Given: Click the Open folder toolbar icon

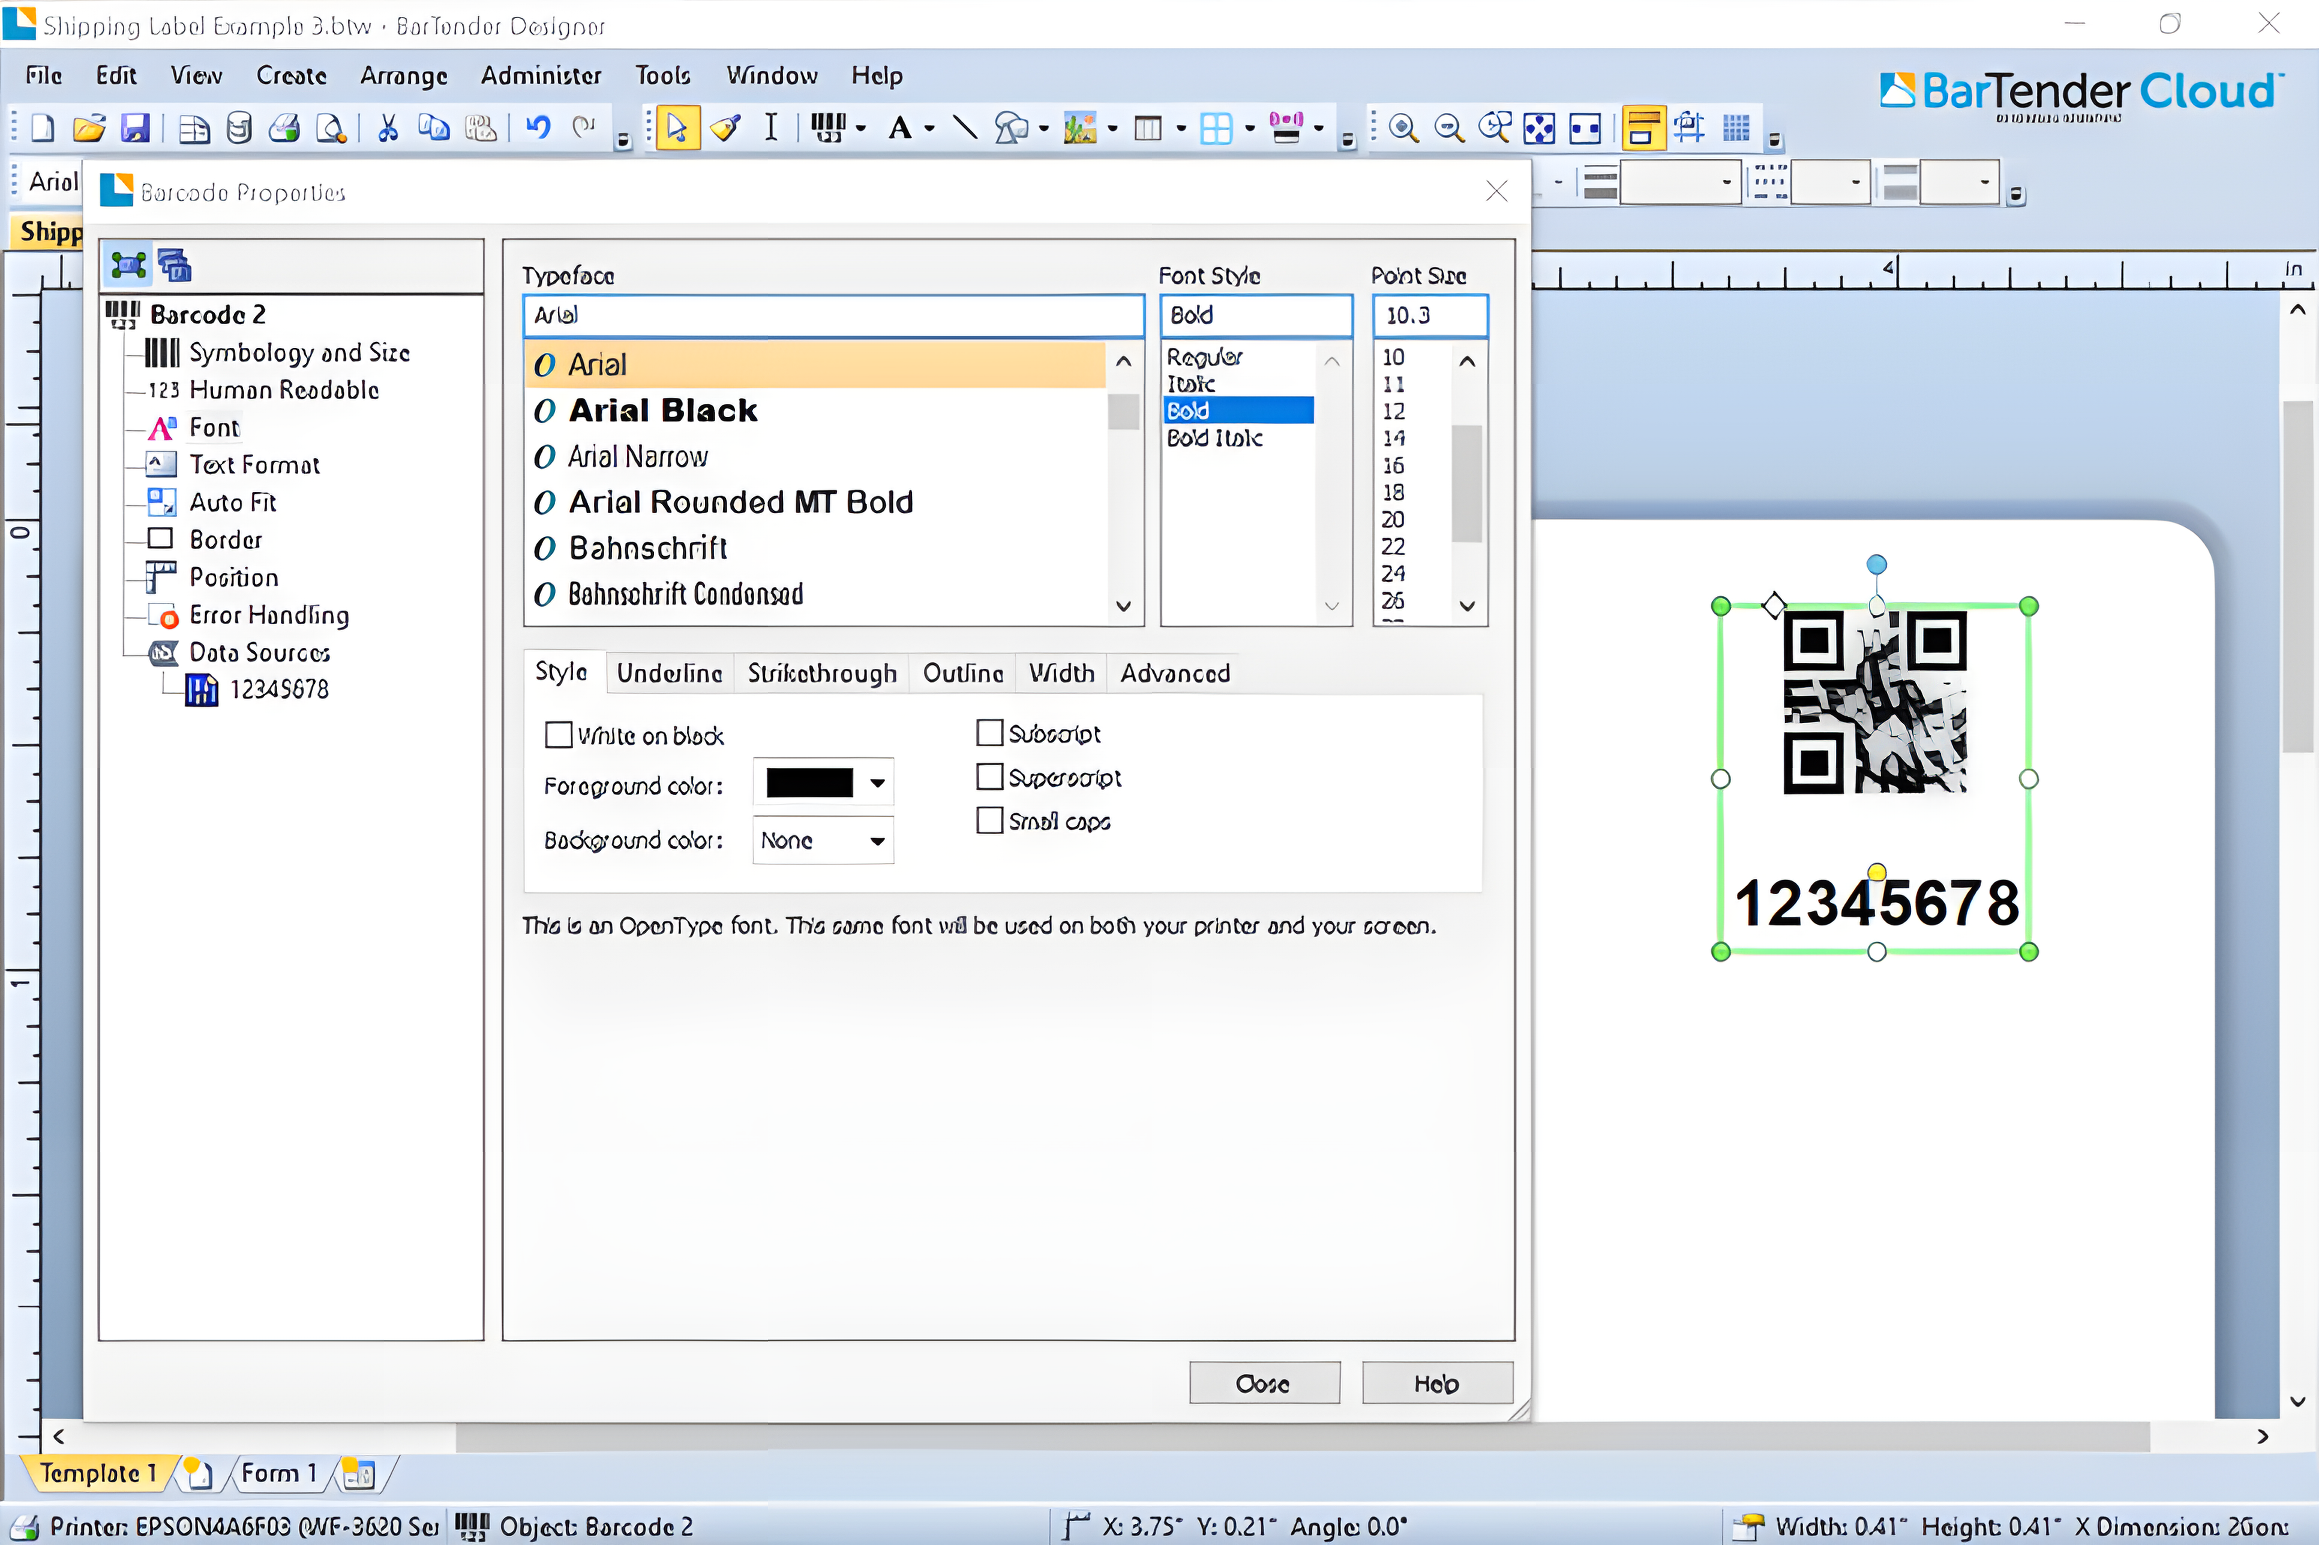Looking at the screenshot, I should coord(89,128).
